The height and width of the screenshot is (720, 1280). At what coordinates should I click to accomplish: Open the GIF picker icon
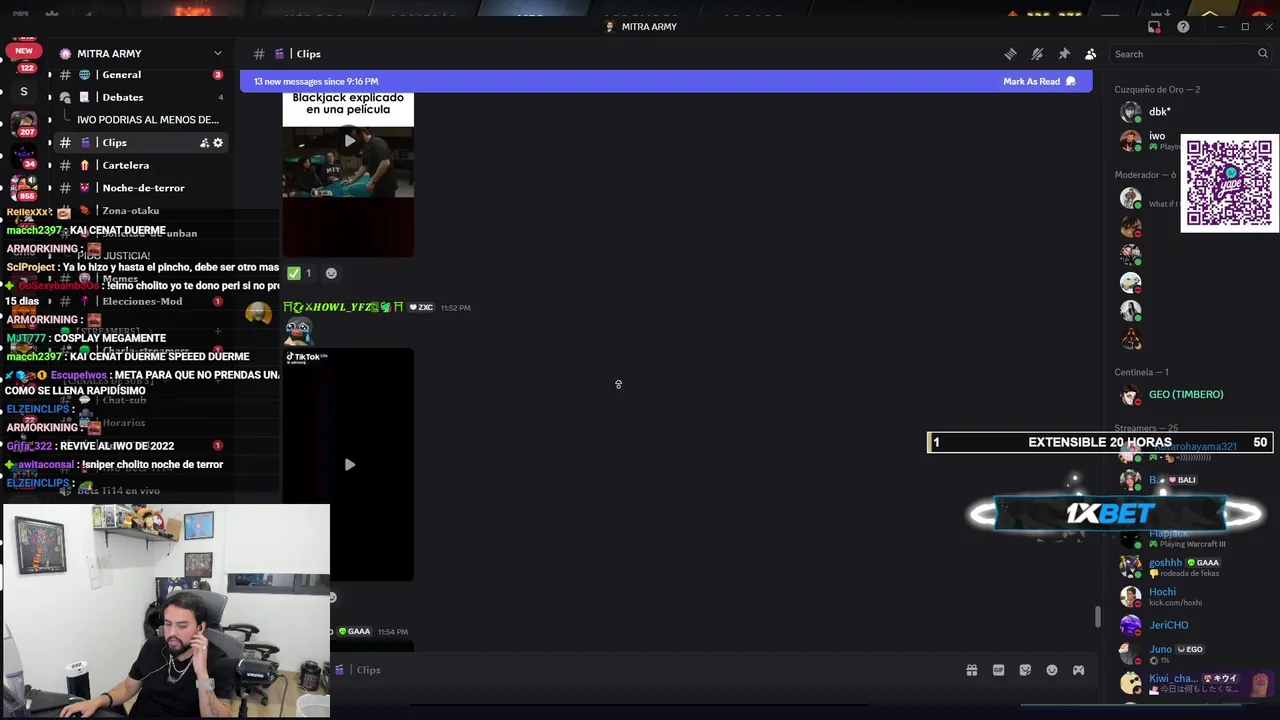click(998, 670)
